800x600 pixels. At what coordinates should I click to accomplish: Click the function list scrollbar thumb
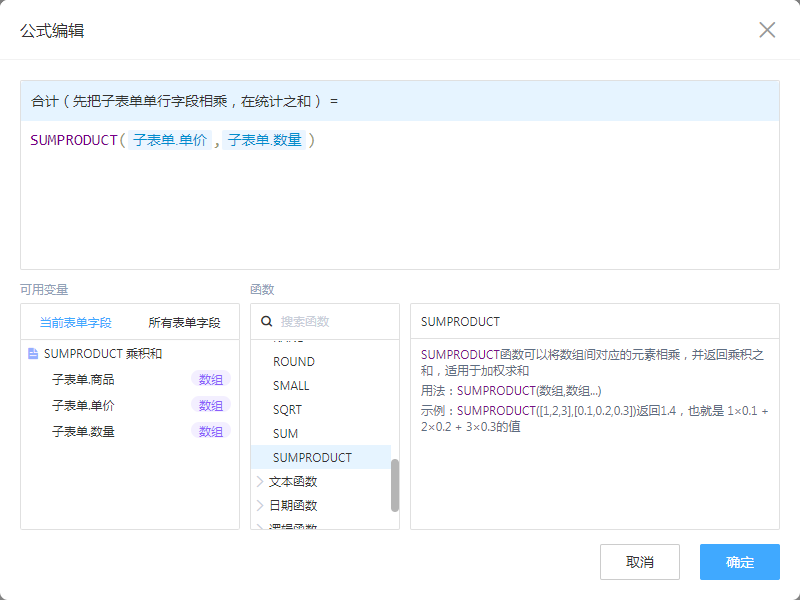point(394,485)
